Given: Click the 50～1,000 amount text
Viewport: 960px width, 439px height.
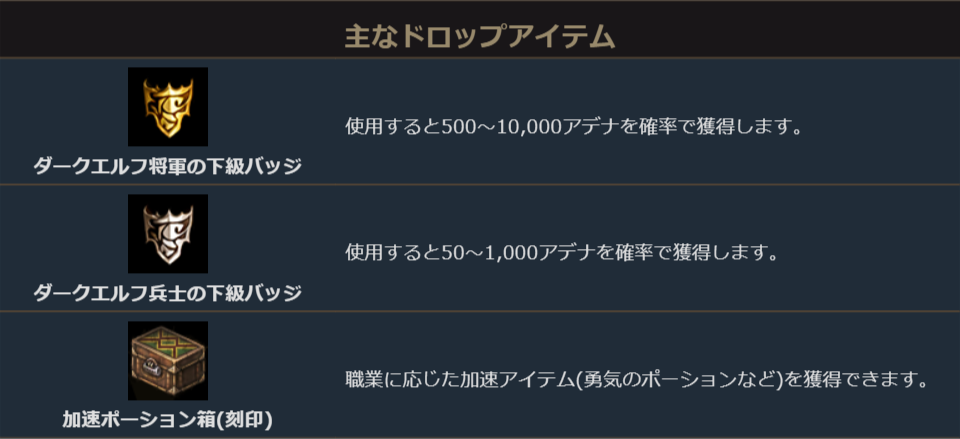Looking at the screenshot, I should coord(486,254).
